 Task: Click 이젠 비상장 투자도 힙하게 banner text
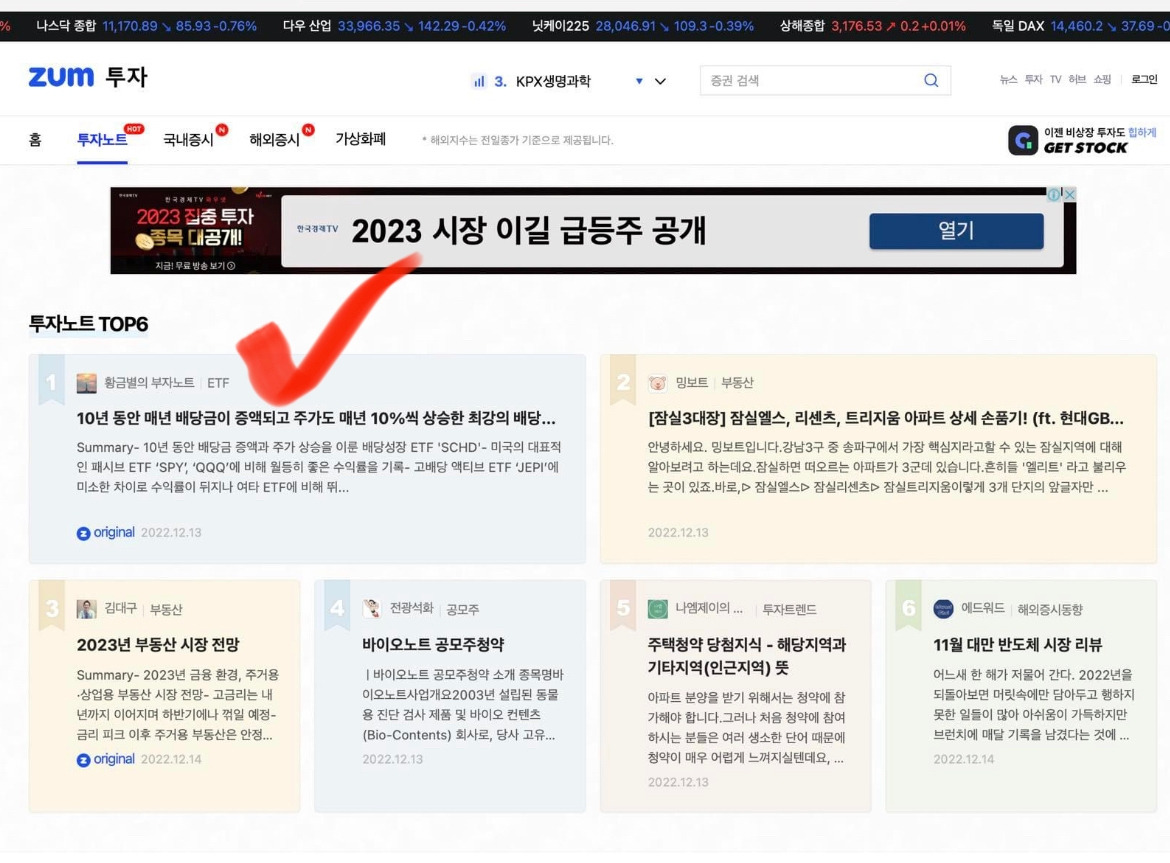(1100, 132)
